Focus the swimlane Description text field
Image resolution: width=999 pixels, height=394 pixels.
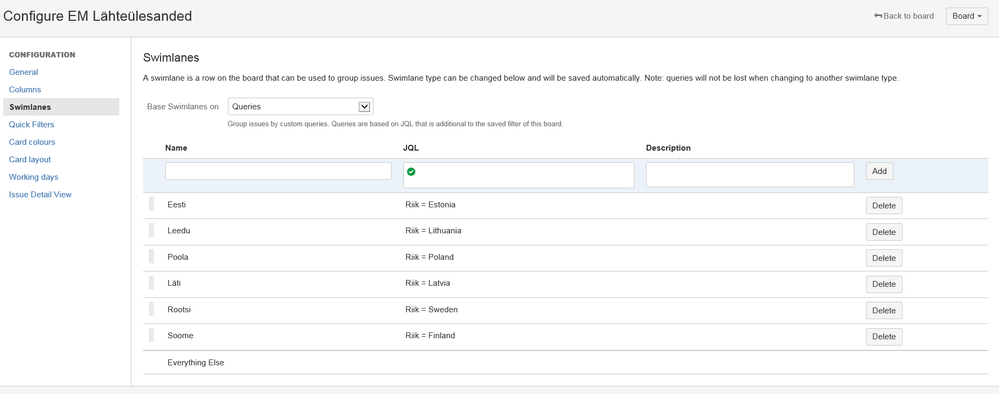click(x=750, y=175)
